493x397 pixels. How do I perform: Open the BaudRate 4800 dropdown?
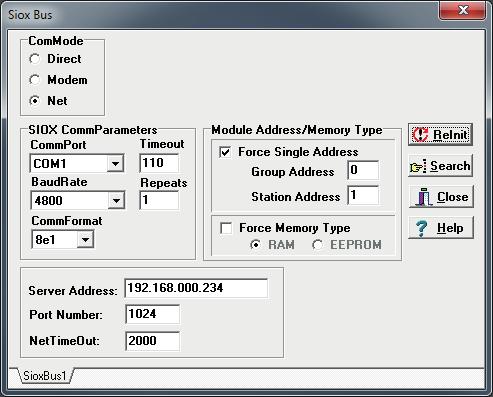pyautogui.click(x=116, y=200)
